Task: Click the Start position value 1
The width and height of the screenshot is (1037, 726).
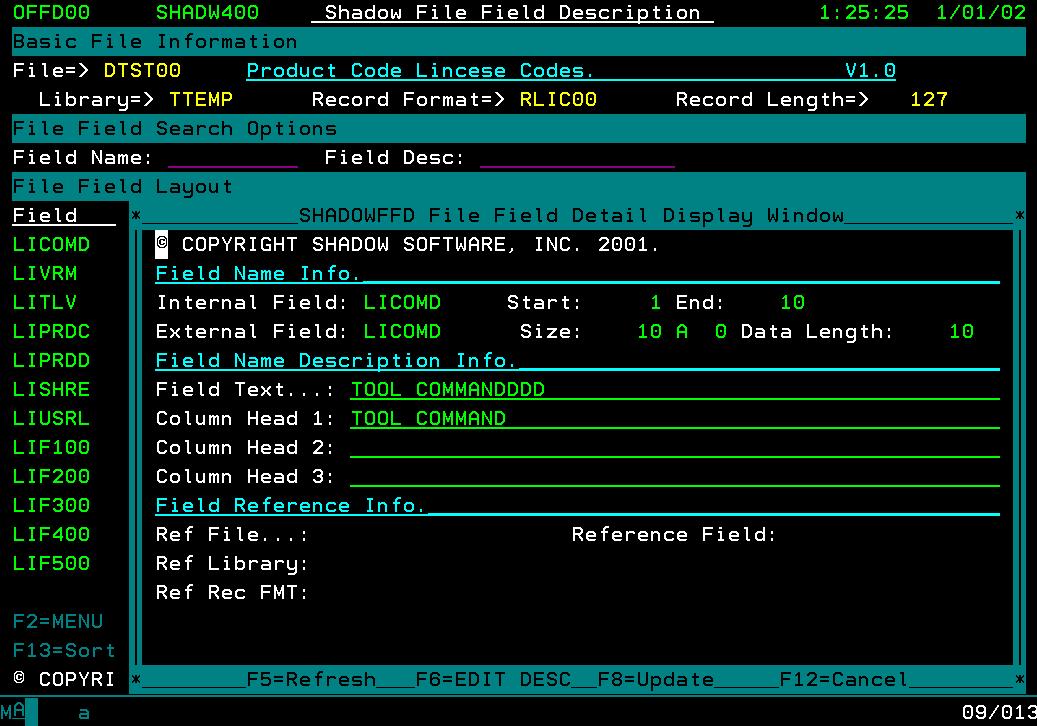Action: point(655,303)
